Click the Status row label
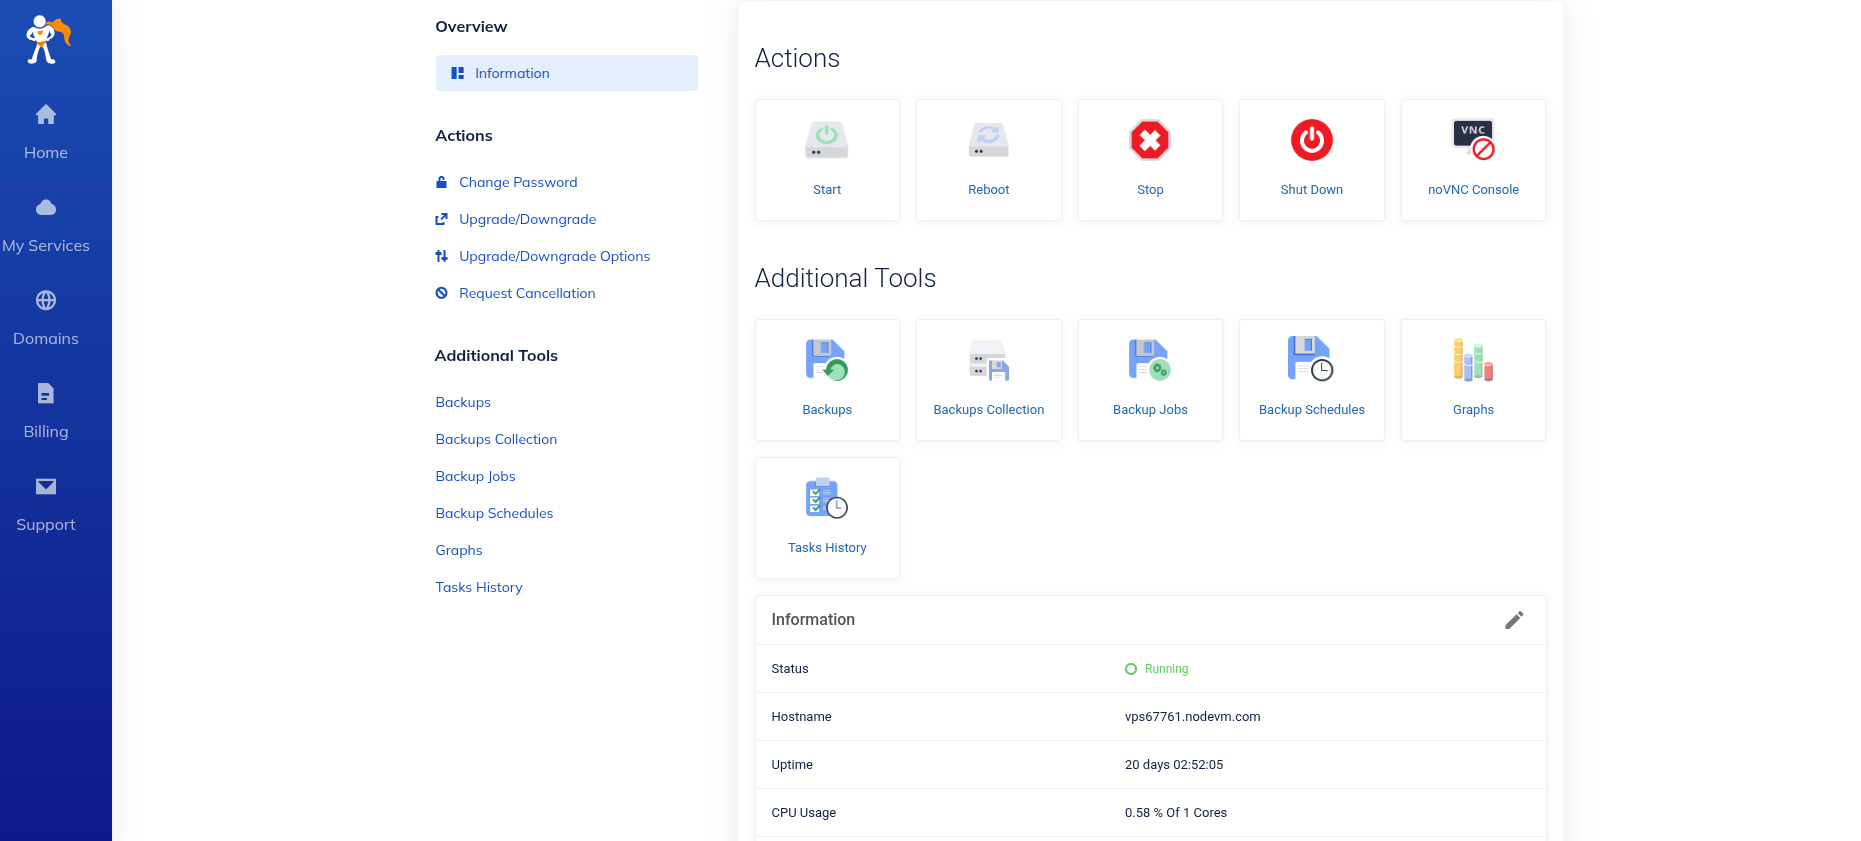 pos(790,669)
